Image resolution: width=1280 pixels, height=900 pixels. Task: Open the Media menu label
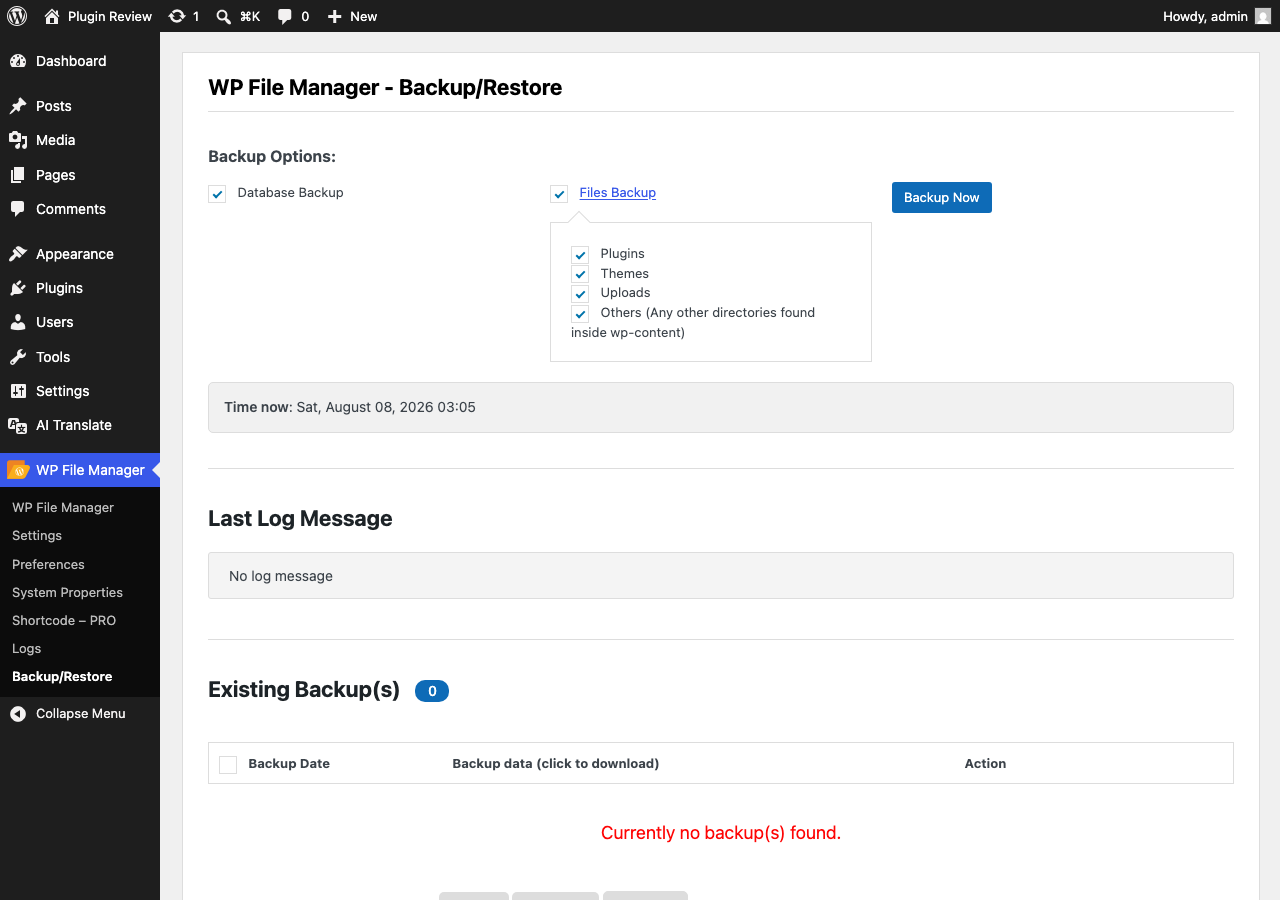[x=56, y=140]
